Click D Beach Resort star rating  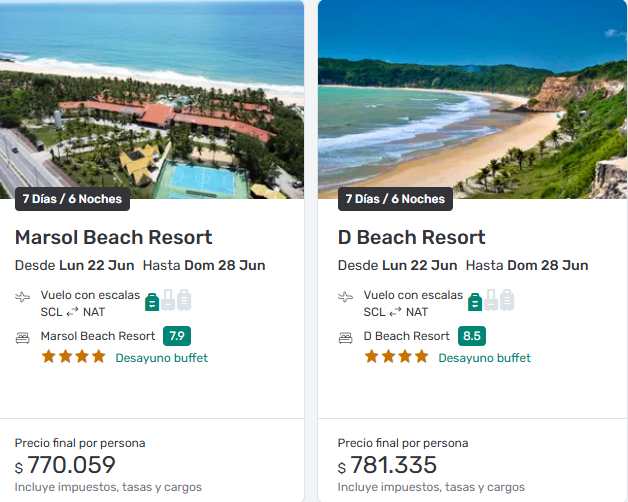coord(396,356)
